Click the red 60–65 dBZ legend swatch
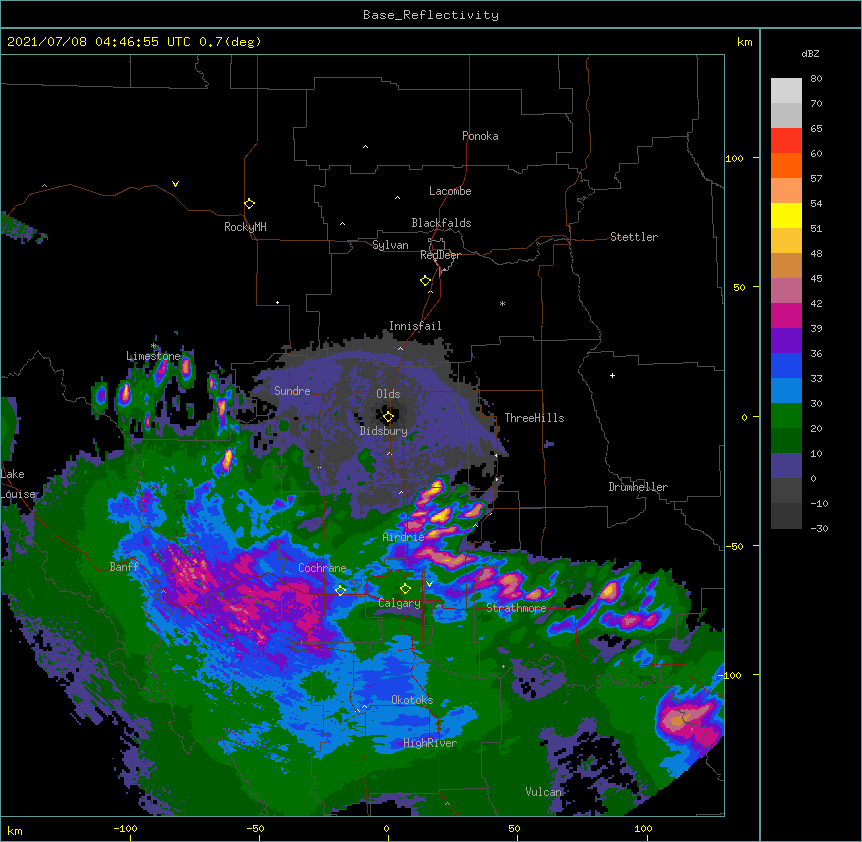This screenshot has width=862, height=842. pyautogui.click(x=786, y=141)
